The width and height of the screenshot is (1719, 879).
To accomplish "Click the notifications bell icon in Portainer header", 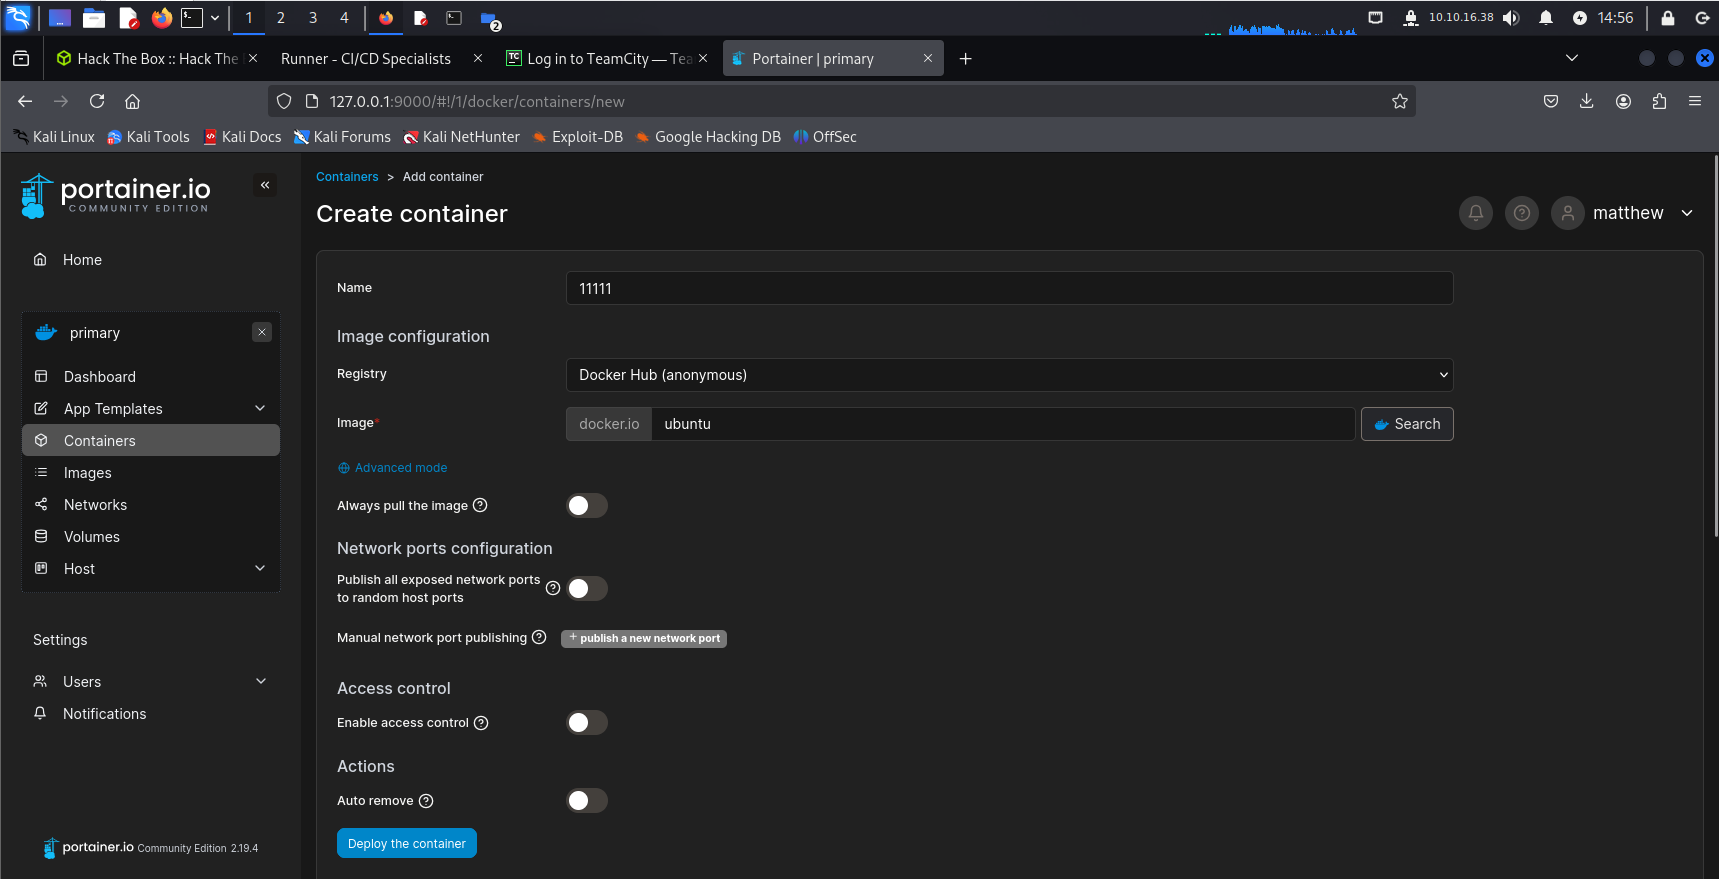I will pyautogui.click(x=1475, y=213).
